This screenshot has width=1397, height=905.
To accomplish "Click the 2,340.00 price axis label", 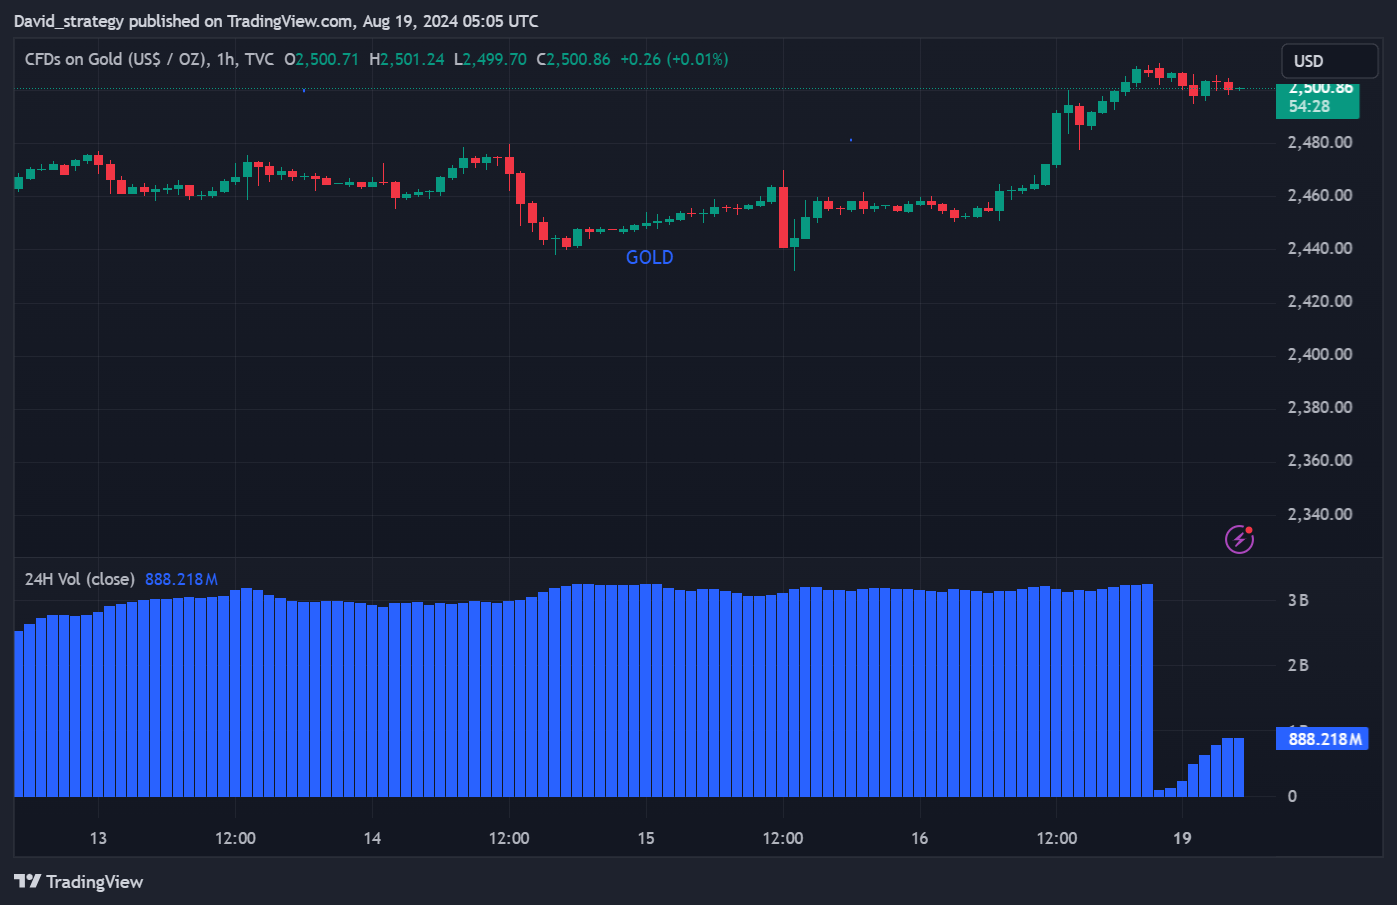I will [x=1320, y=515].
